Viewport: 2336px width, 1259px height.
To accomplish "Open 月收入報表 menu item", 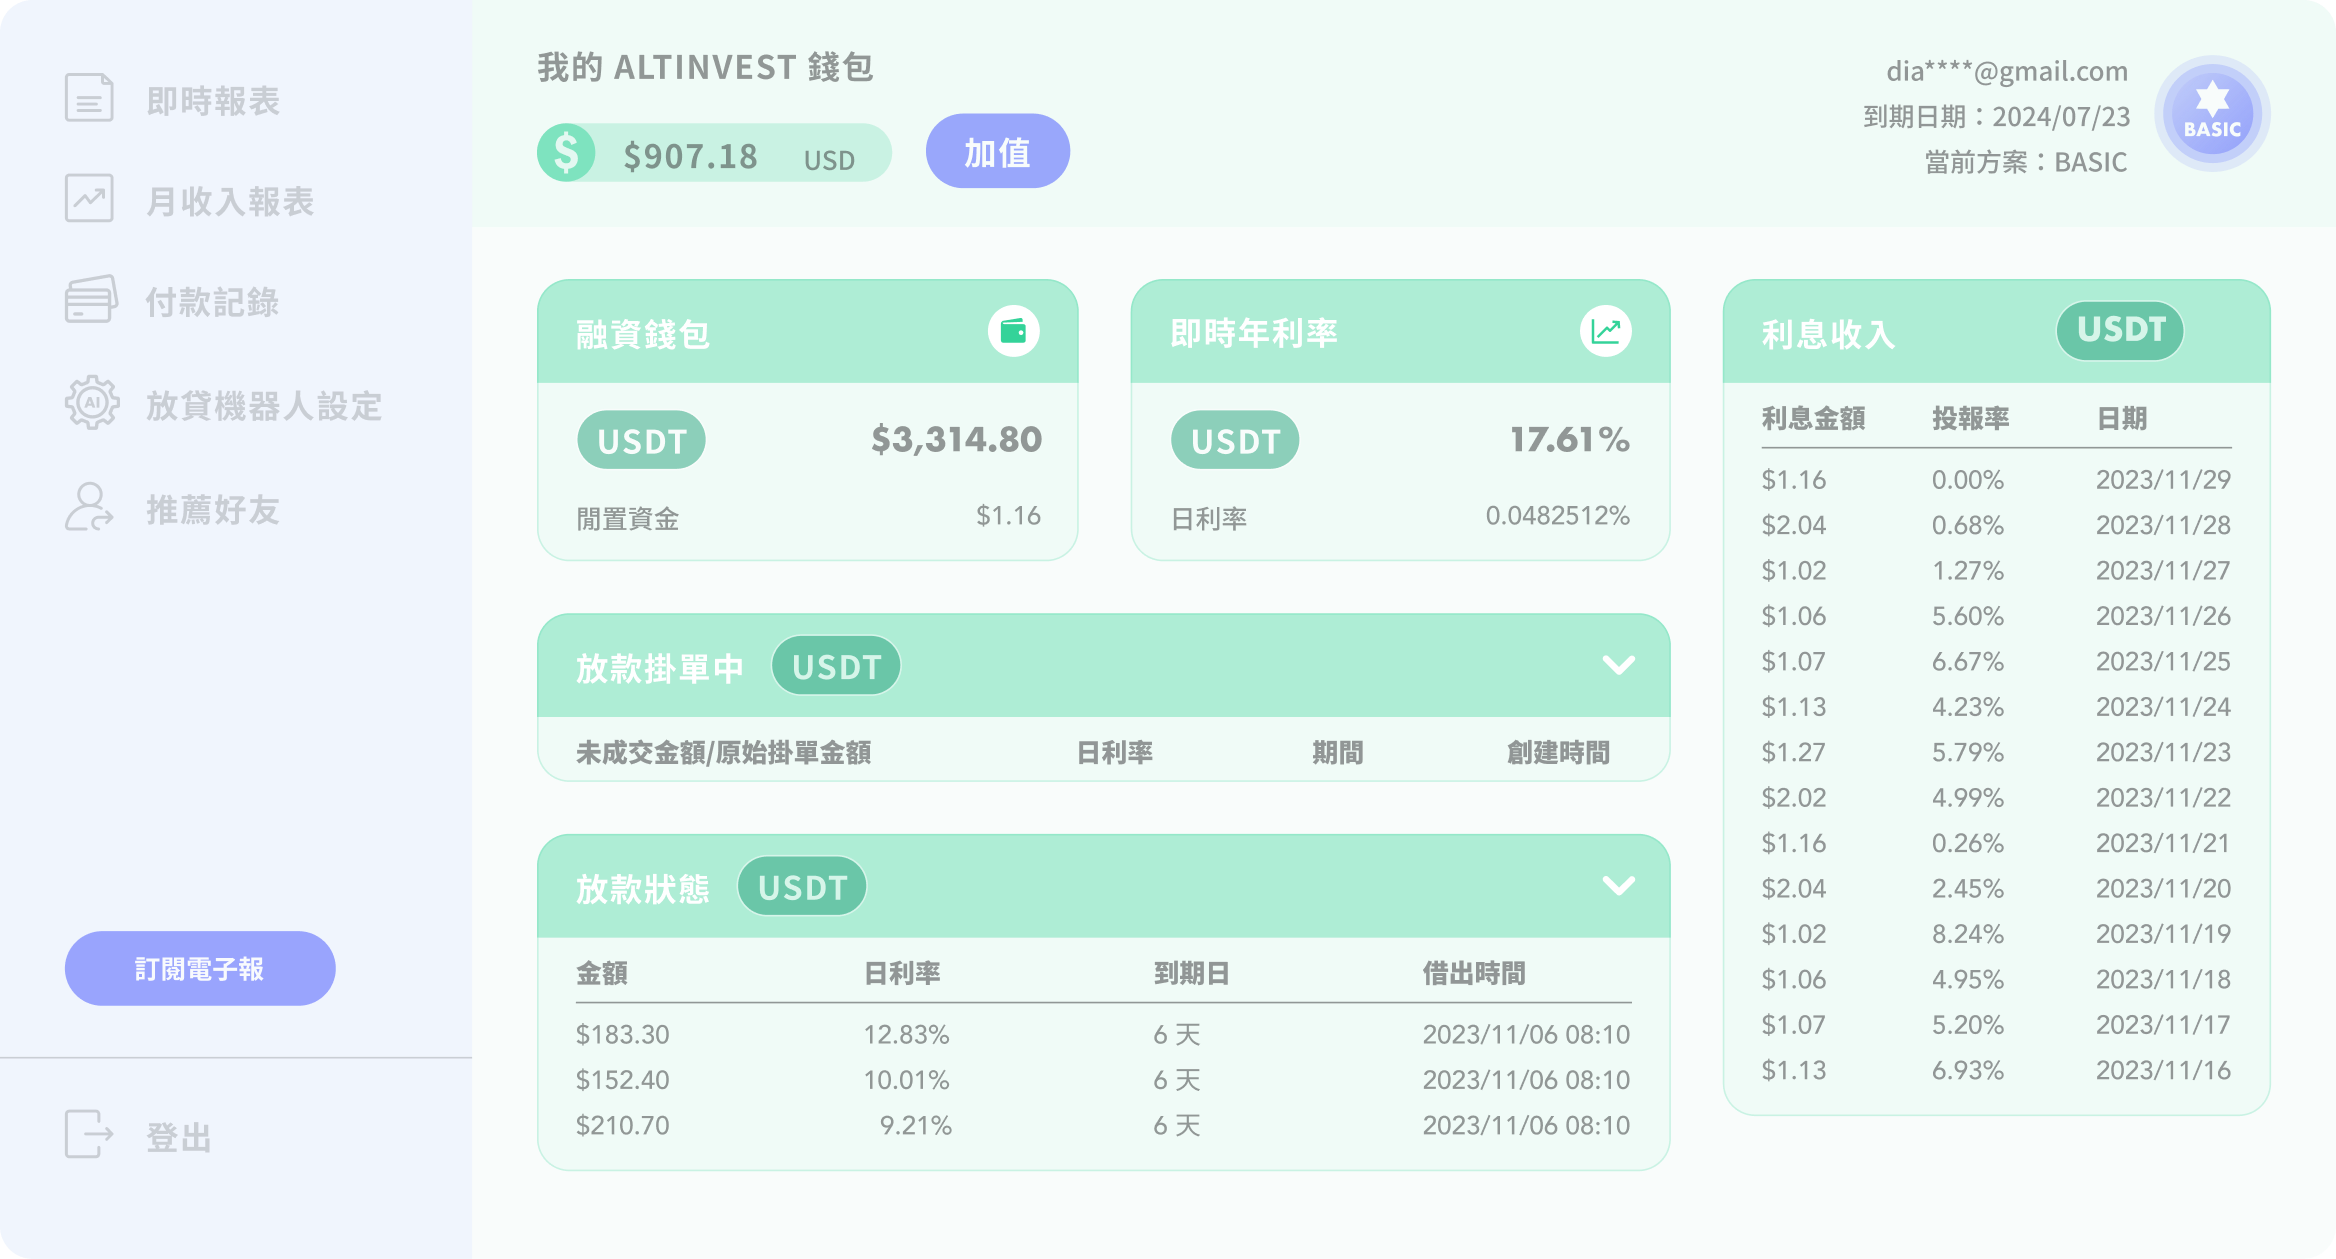I will pyautogui.click(x=230, y=201).
